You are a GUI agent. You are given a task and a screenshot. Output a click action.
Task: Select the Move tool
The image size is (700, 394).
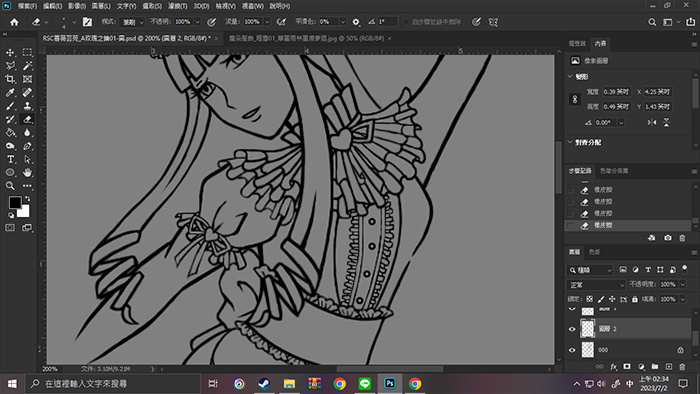coord(10,53)
